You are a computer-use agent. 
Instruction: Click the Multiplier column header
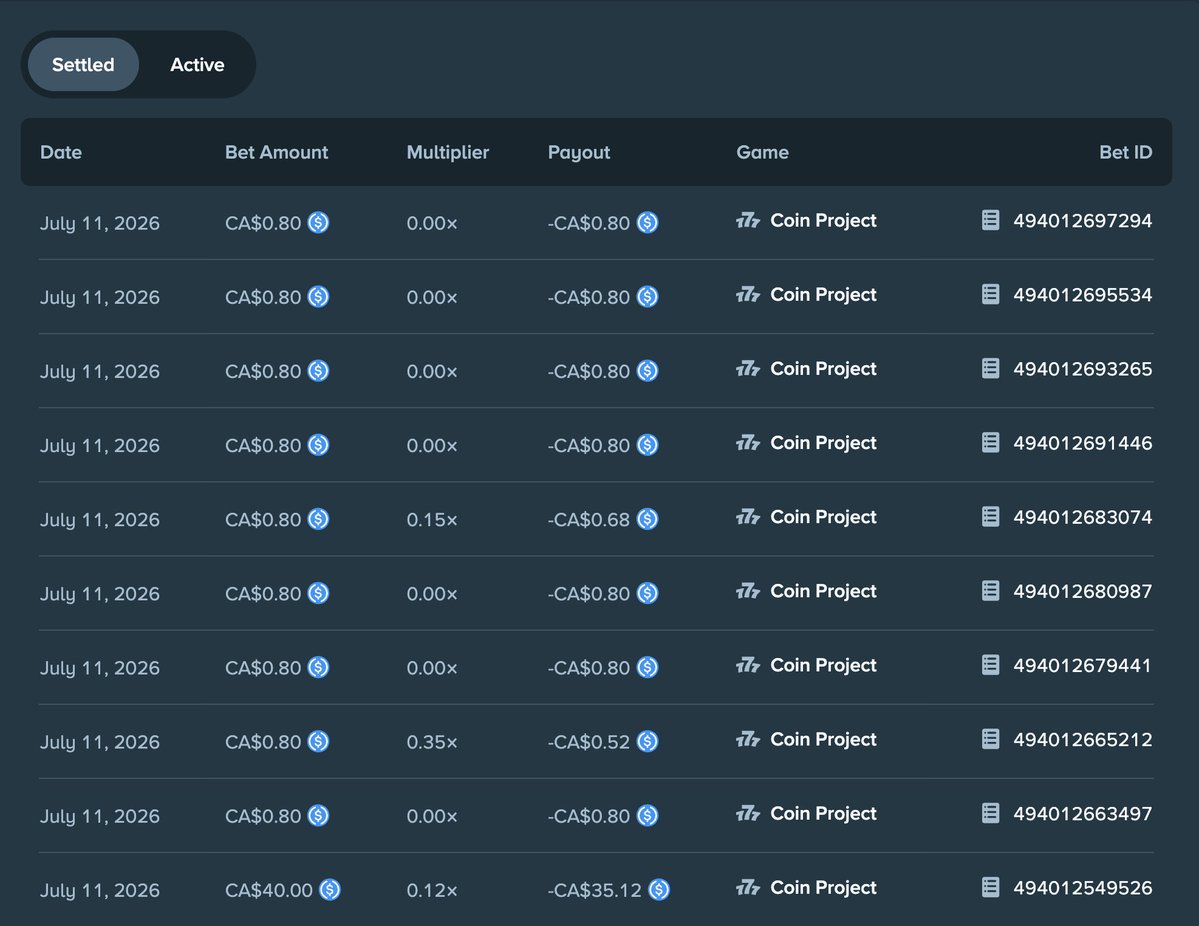coord(447,152)
